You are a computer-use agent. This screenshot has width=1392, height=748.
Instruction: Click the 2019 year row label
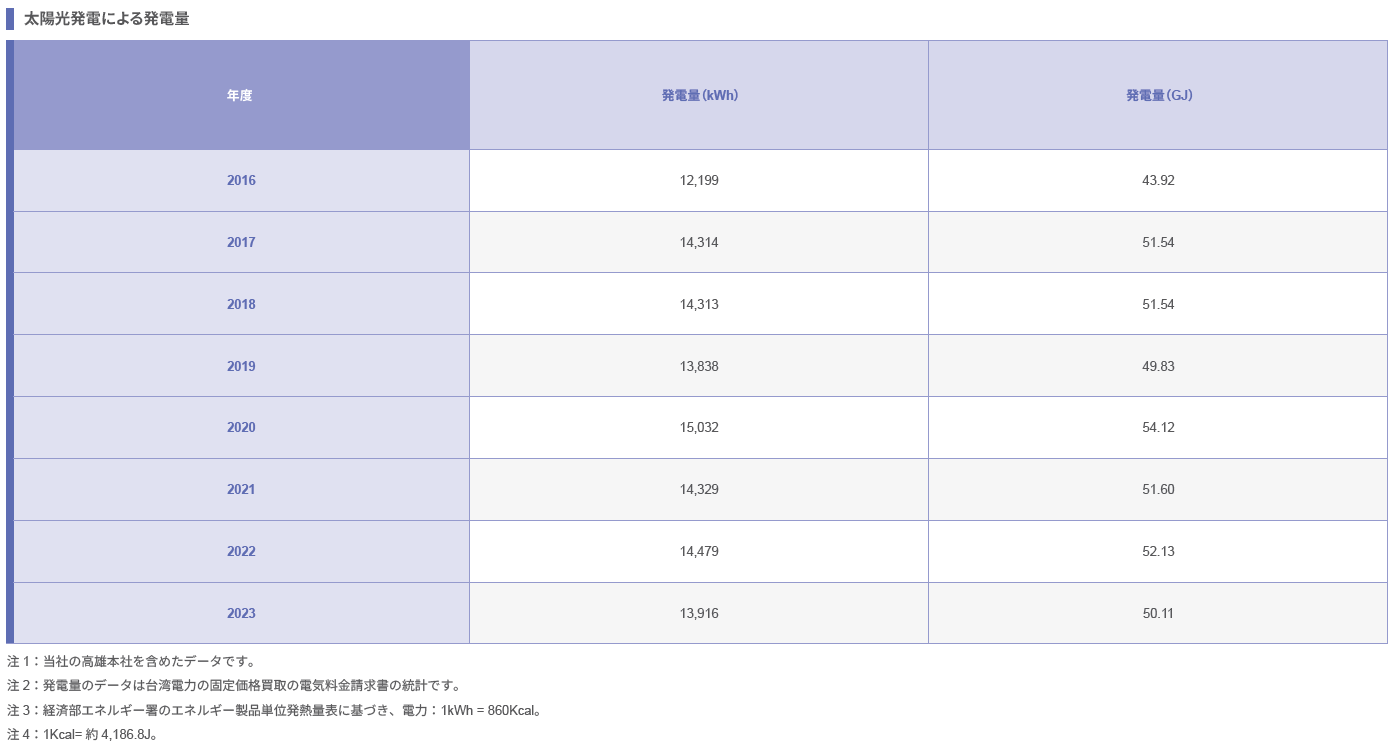point(241,366)
